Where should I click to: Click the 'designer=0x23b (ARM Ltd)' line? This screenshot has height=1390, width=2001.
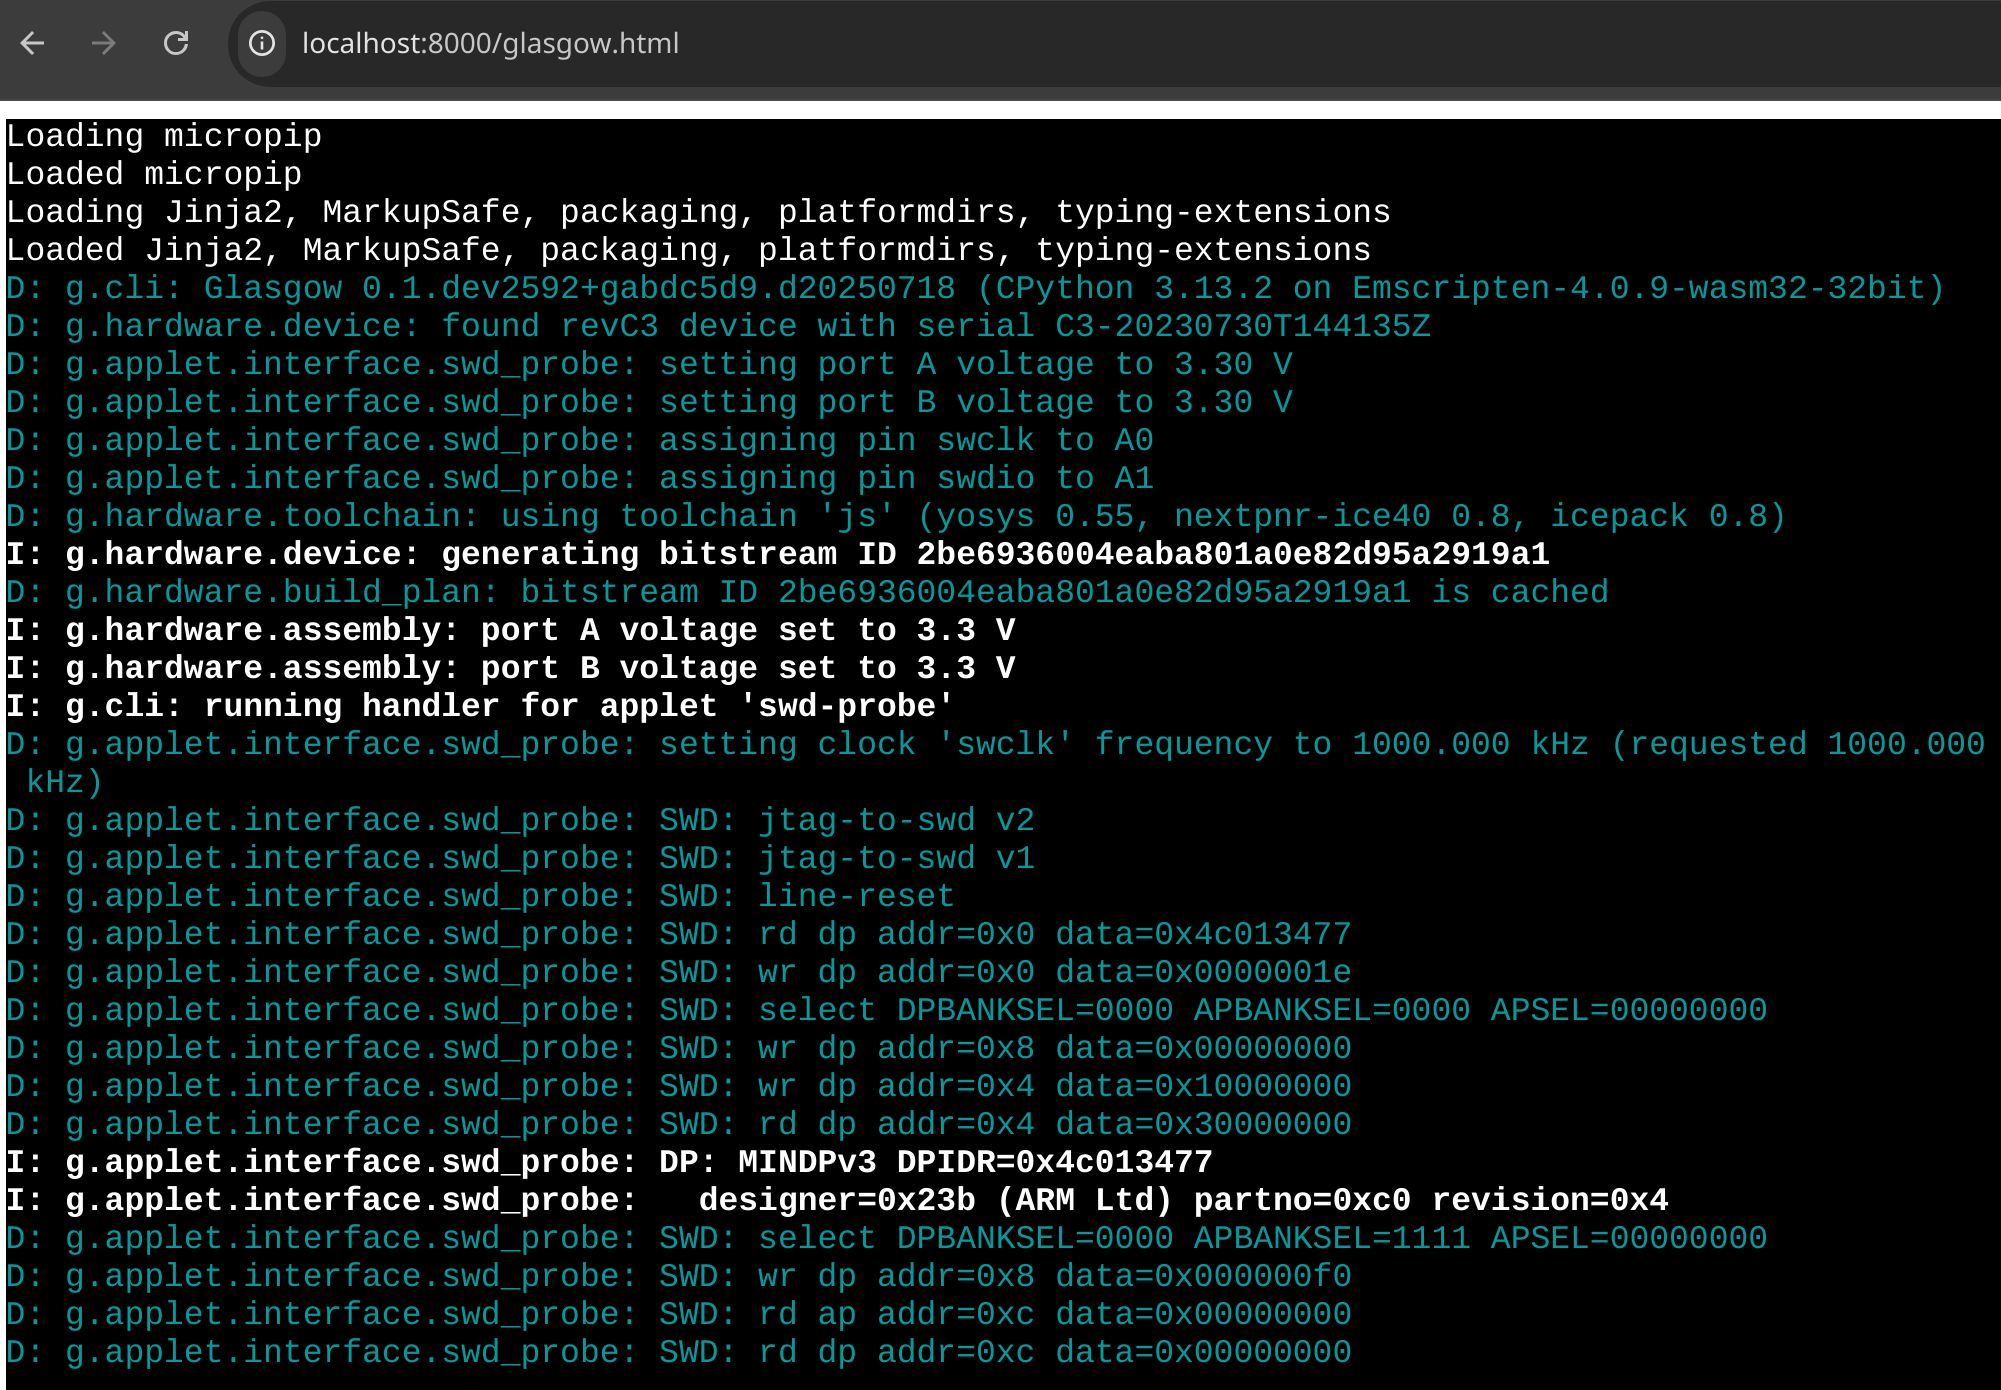[836, 1200]
